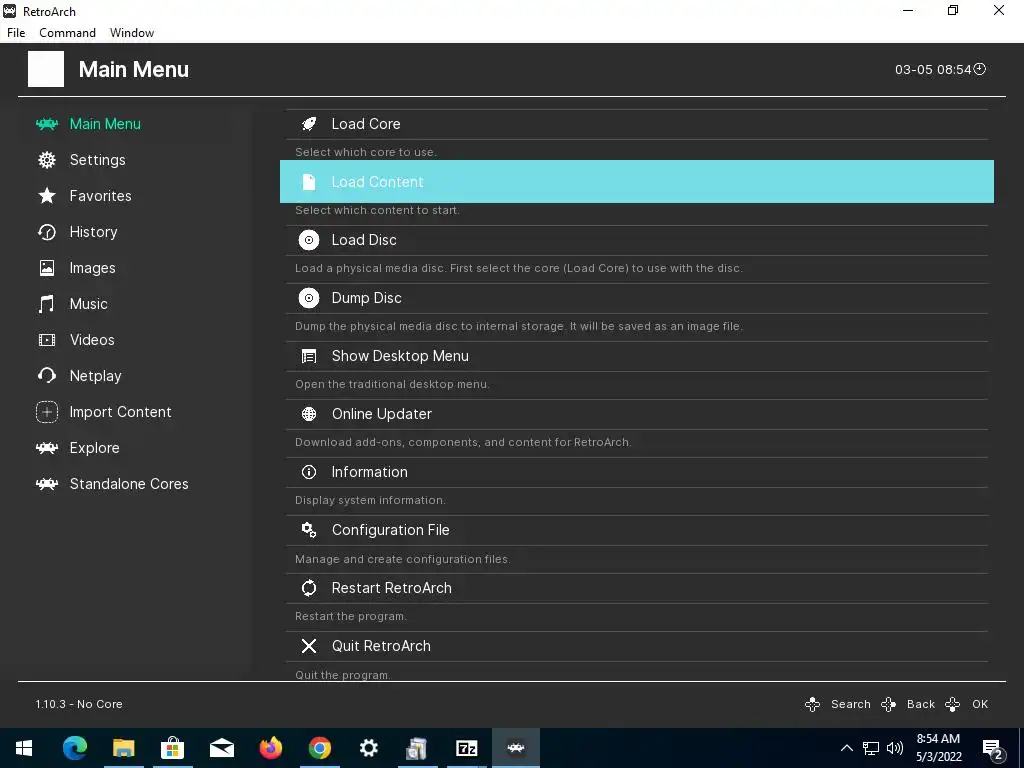Image resolution: width=1024 pixels, height=768 pixels.
Task: Click the Main Menu invader icon in sidebar
Action: point(47,124)
